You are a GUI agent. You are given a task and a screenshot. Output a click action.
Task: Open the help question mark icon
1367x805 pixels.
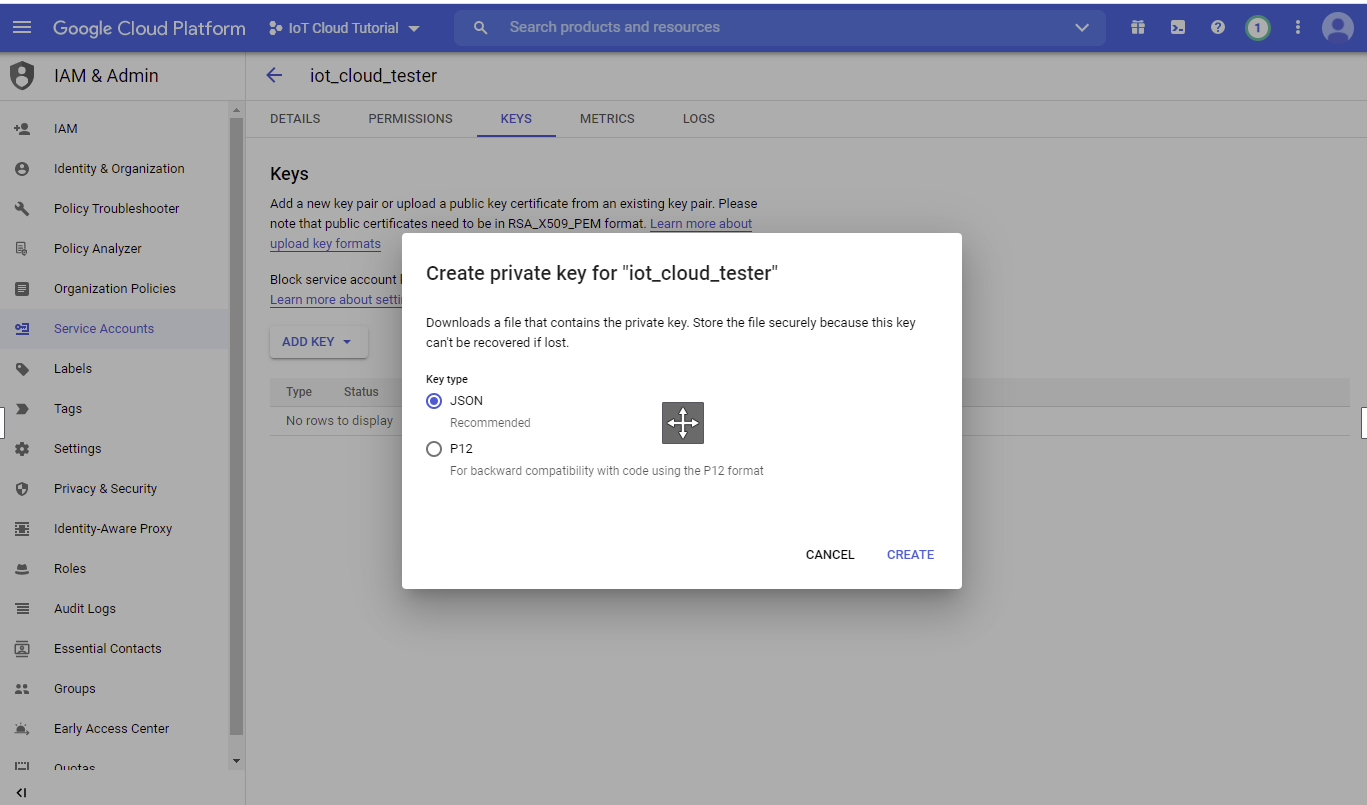(1218, 28)
